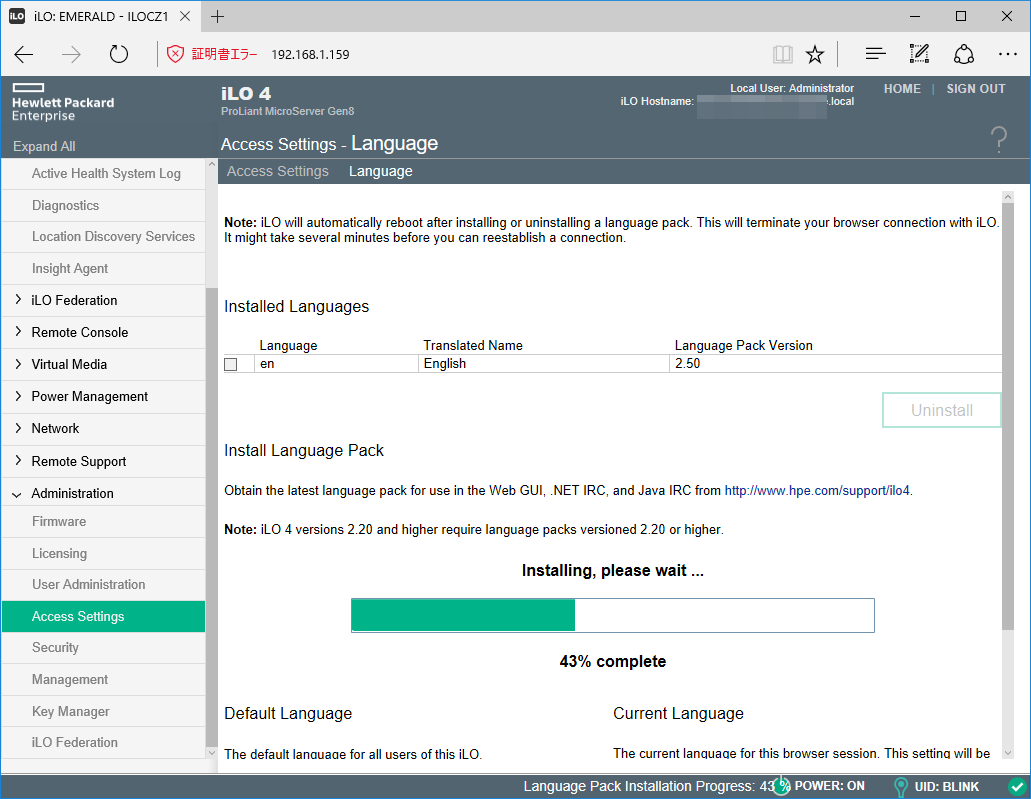Click the power status icon in footer
1031x799 pixels.
[x=781, y=786]
